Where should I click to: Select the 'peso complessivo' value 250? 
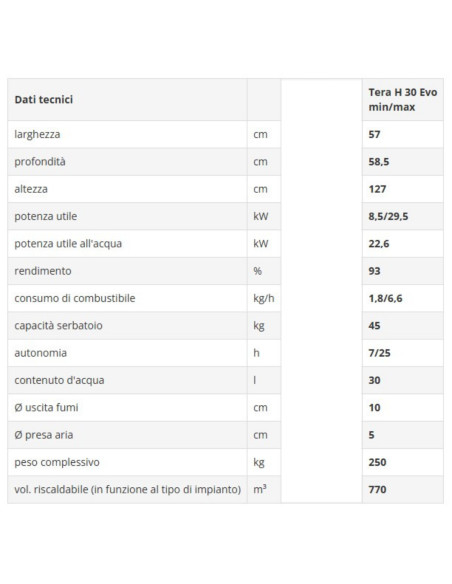point(377,462)
